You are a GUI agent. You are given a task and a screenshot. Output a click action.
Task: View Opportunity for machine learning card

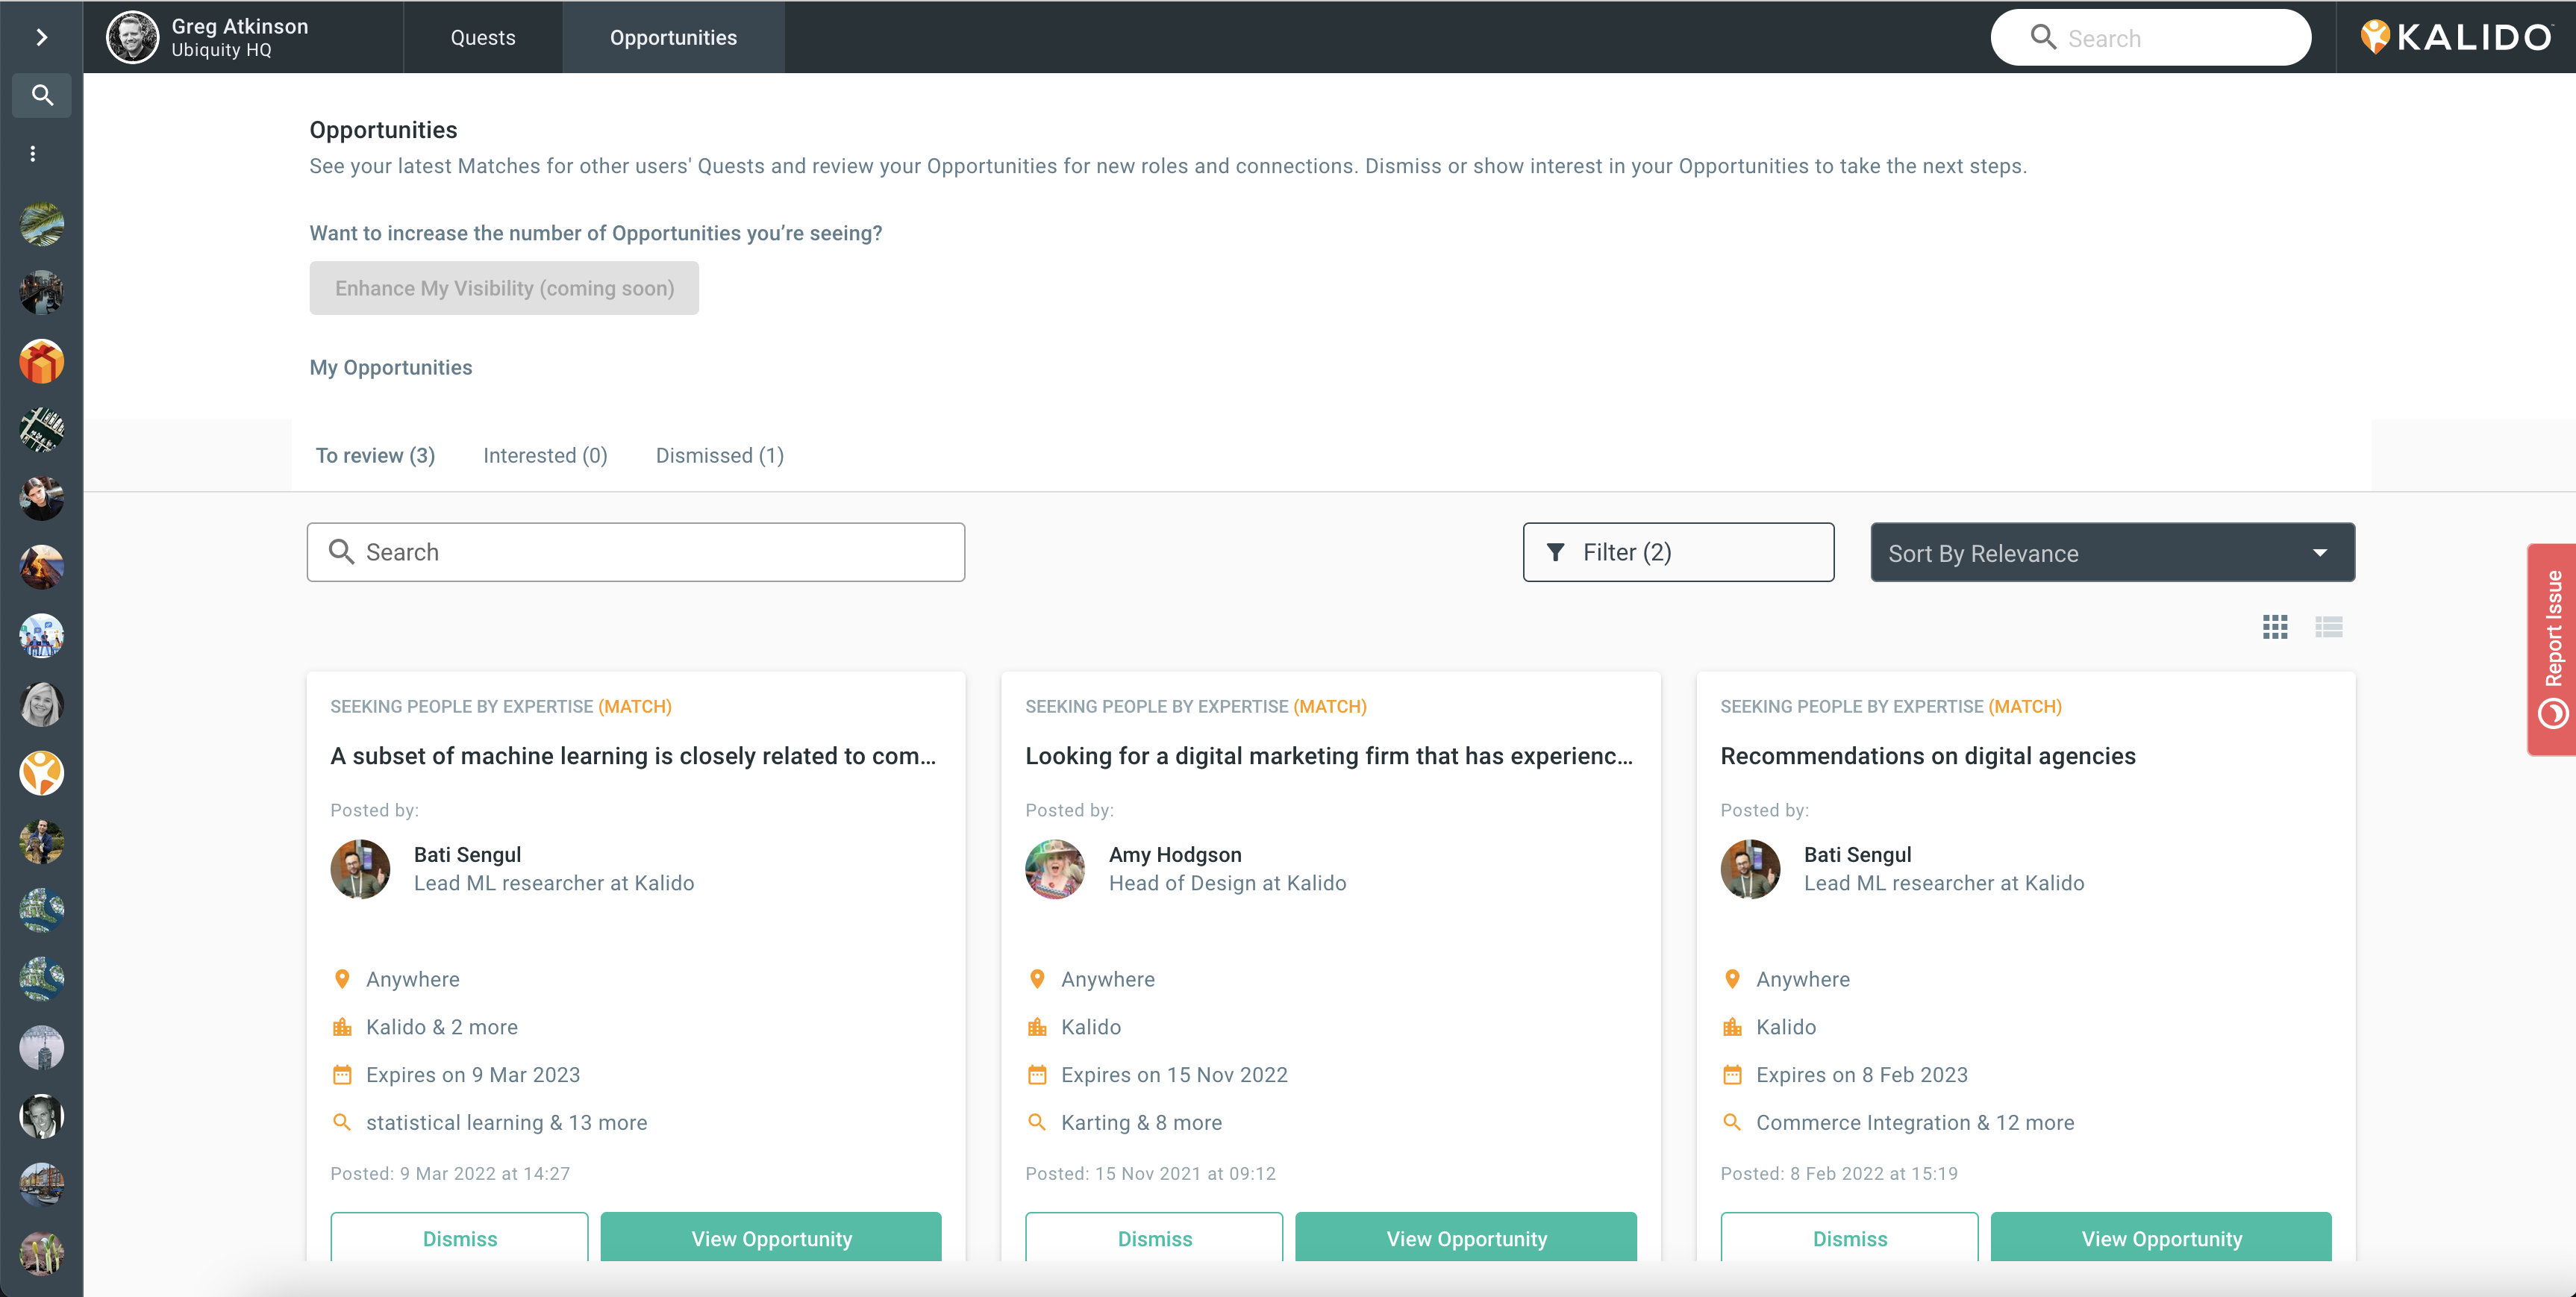[x=771, y=1239]
